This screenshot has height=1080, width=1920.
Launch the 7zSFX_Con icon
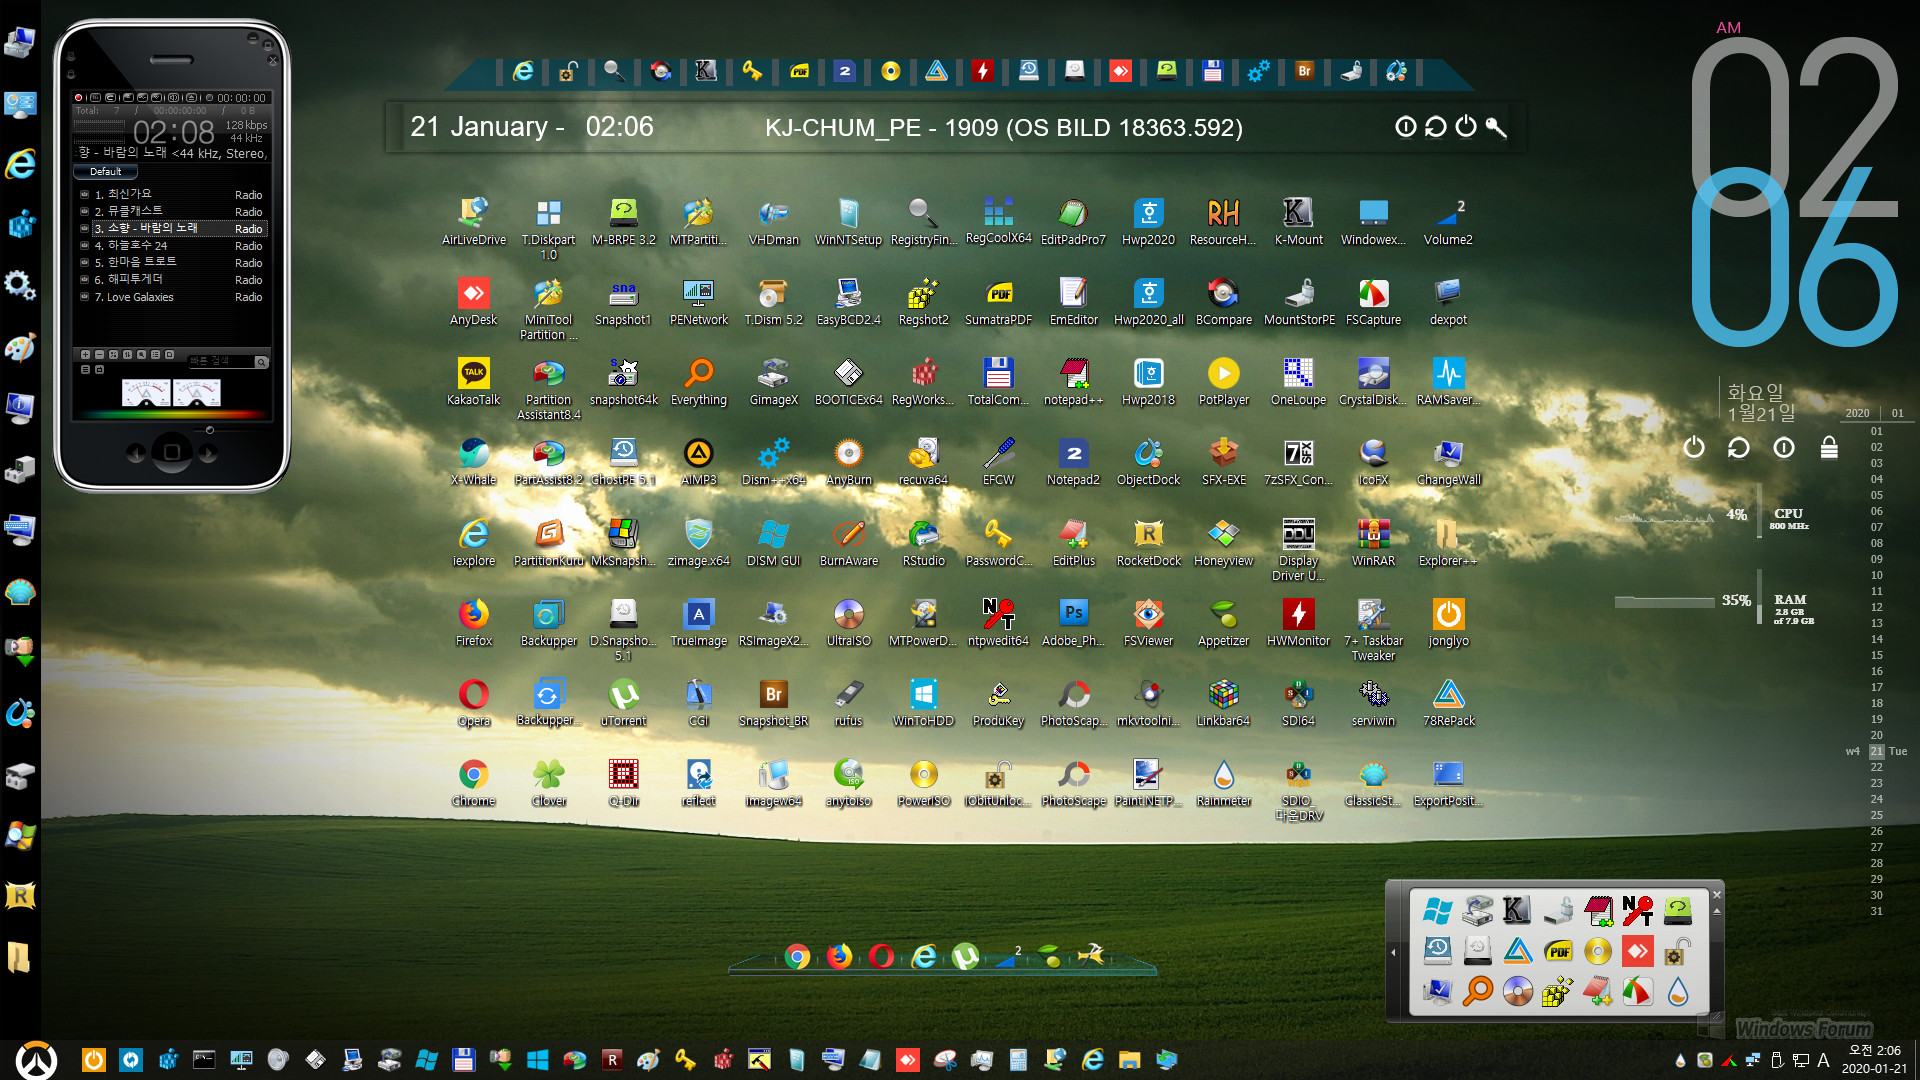click(1298, 461)
